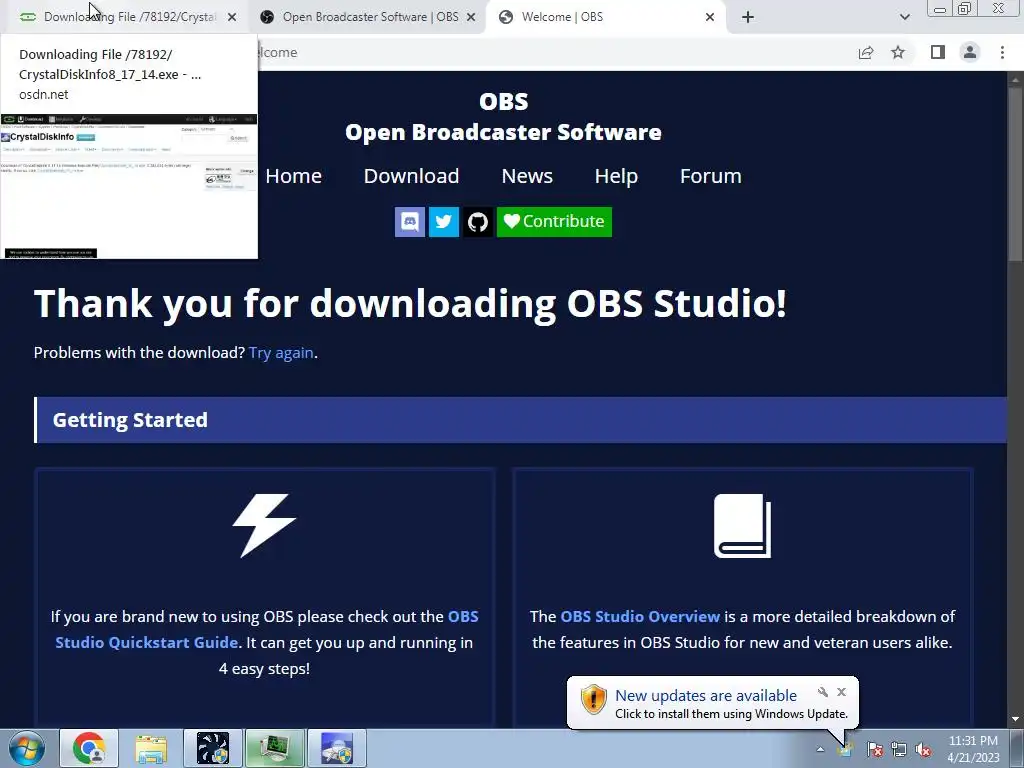This screenshot has width=1024, height=768.
Task: Click the wrench icon in the update balloon
Action: point(823,692)
